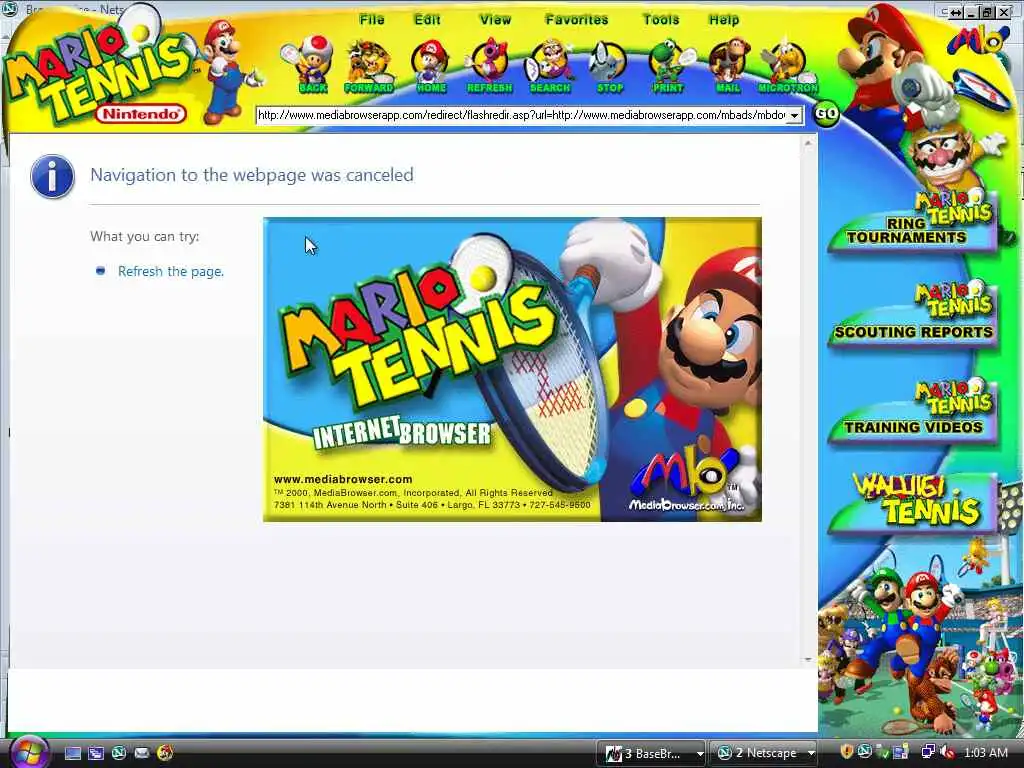Viewport: 1024px width, 768px height.
Task: Open Mail with the Donkey Kong icon
Action: pyautogui.click(x=728, y=65)
